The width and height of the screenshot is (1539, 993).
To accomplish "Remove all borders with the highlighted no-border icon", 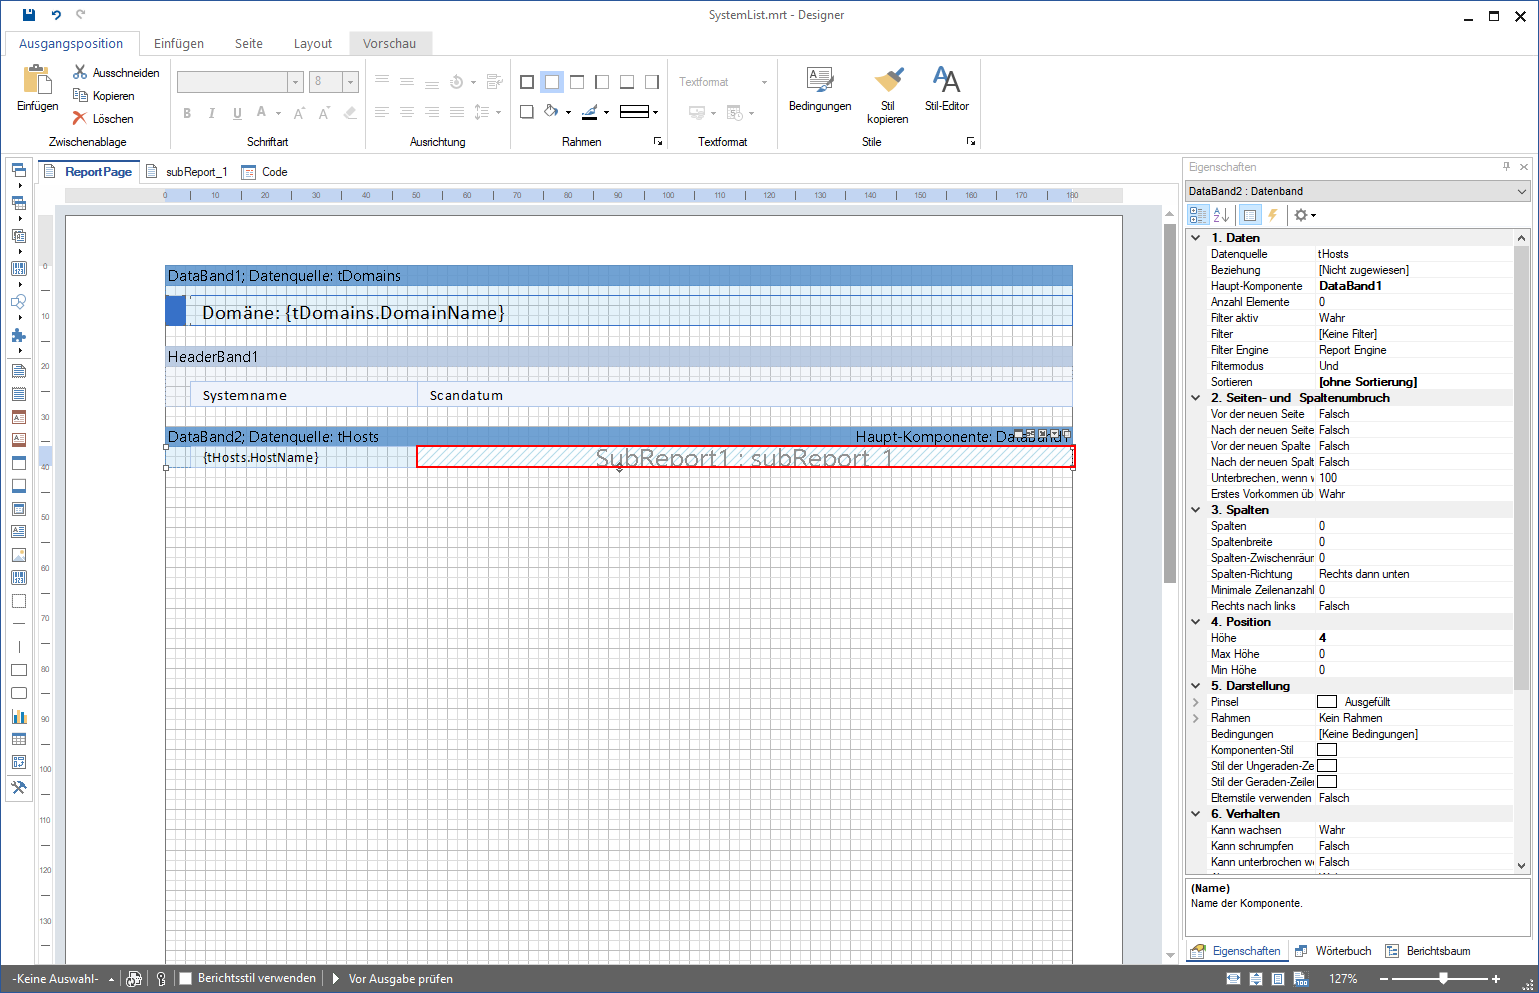I will pyautogui.click(x=552, y=82).
